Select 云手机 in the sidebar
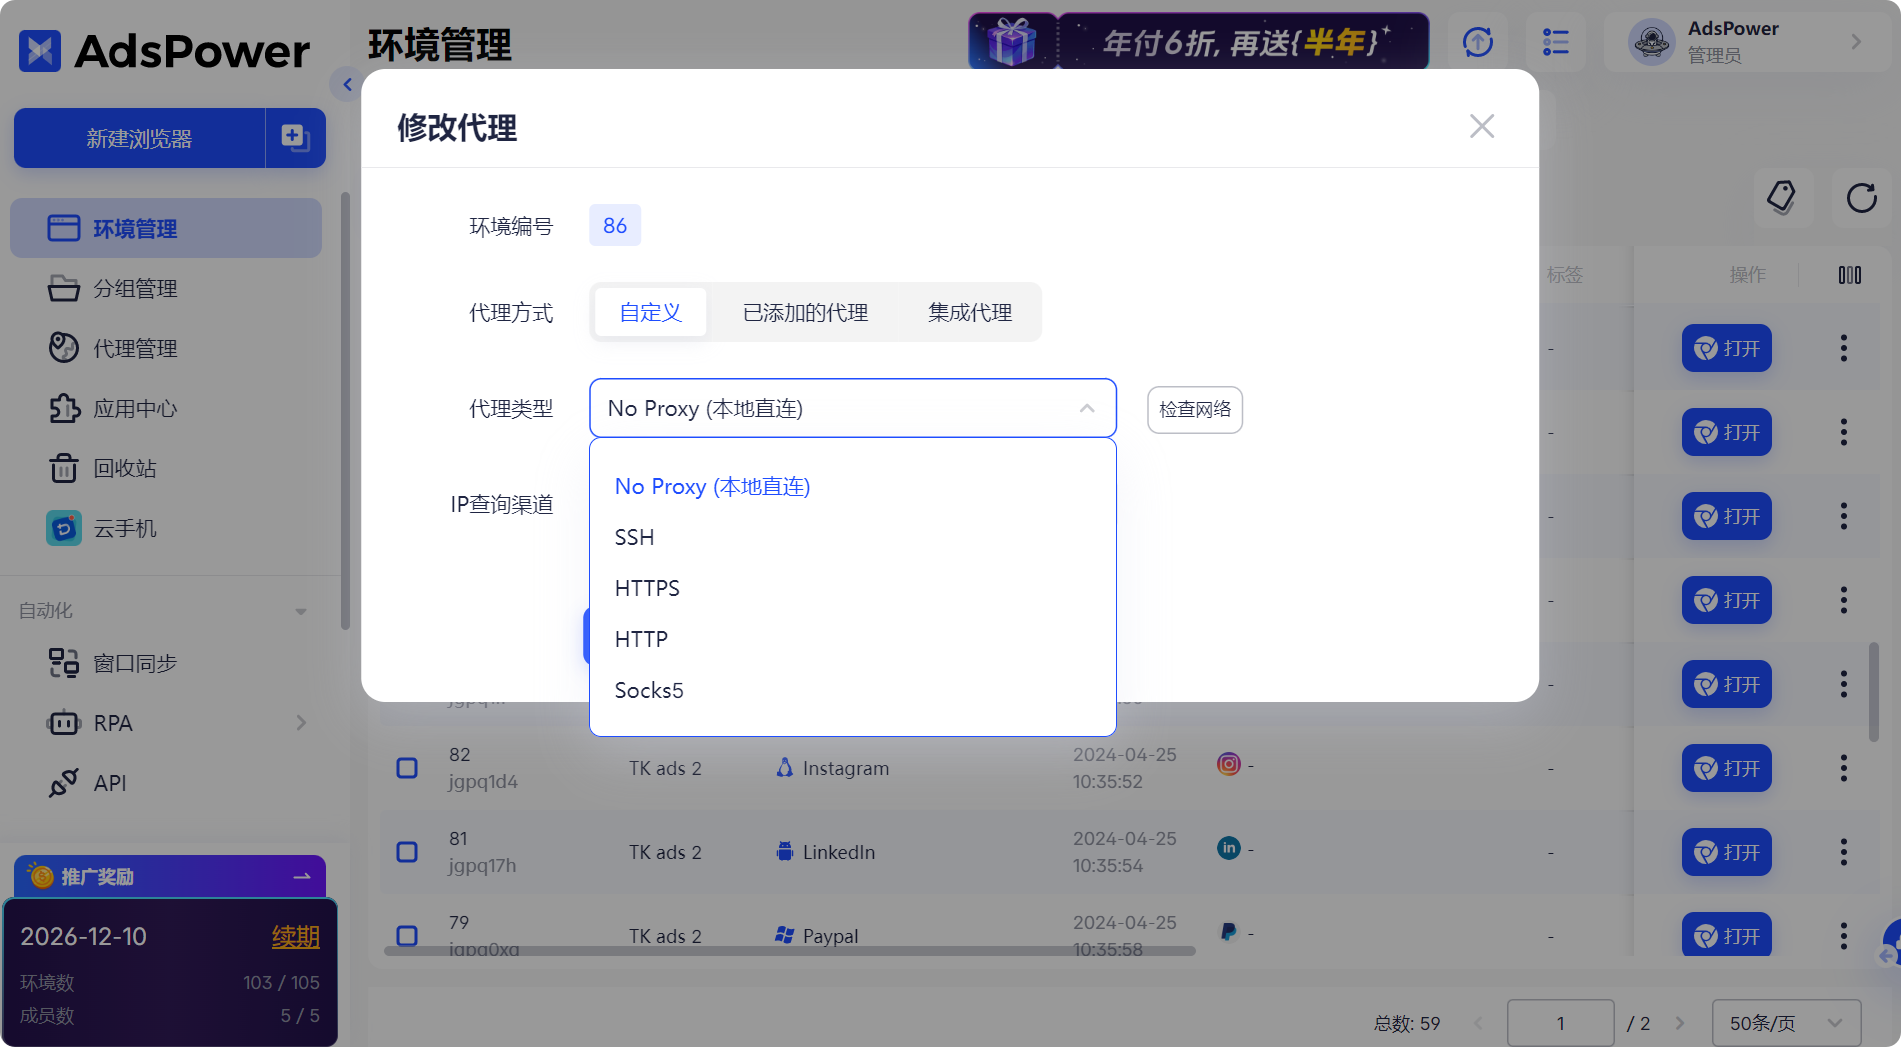 click(x=128, y=528)
